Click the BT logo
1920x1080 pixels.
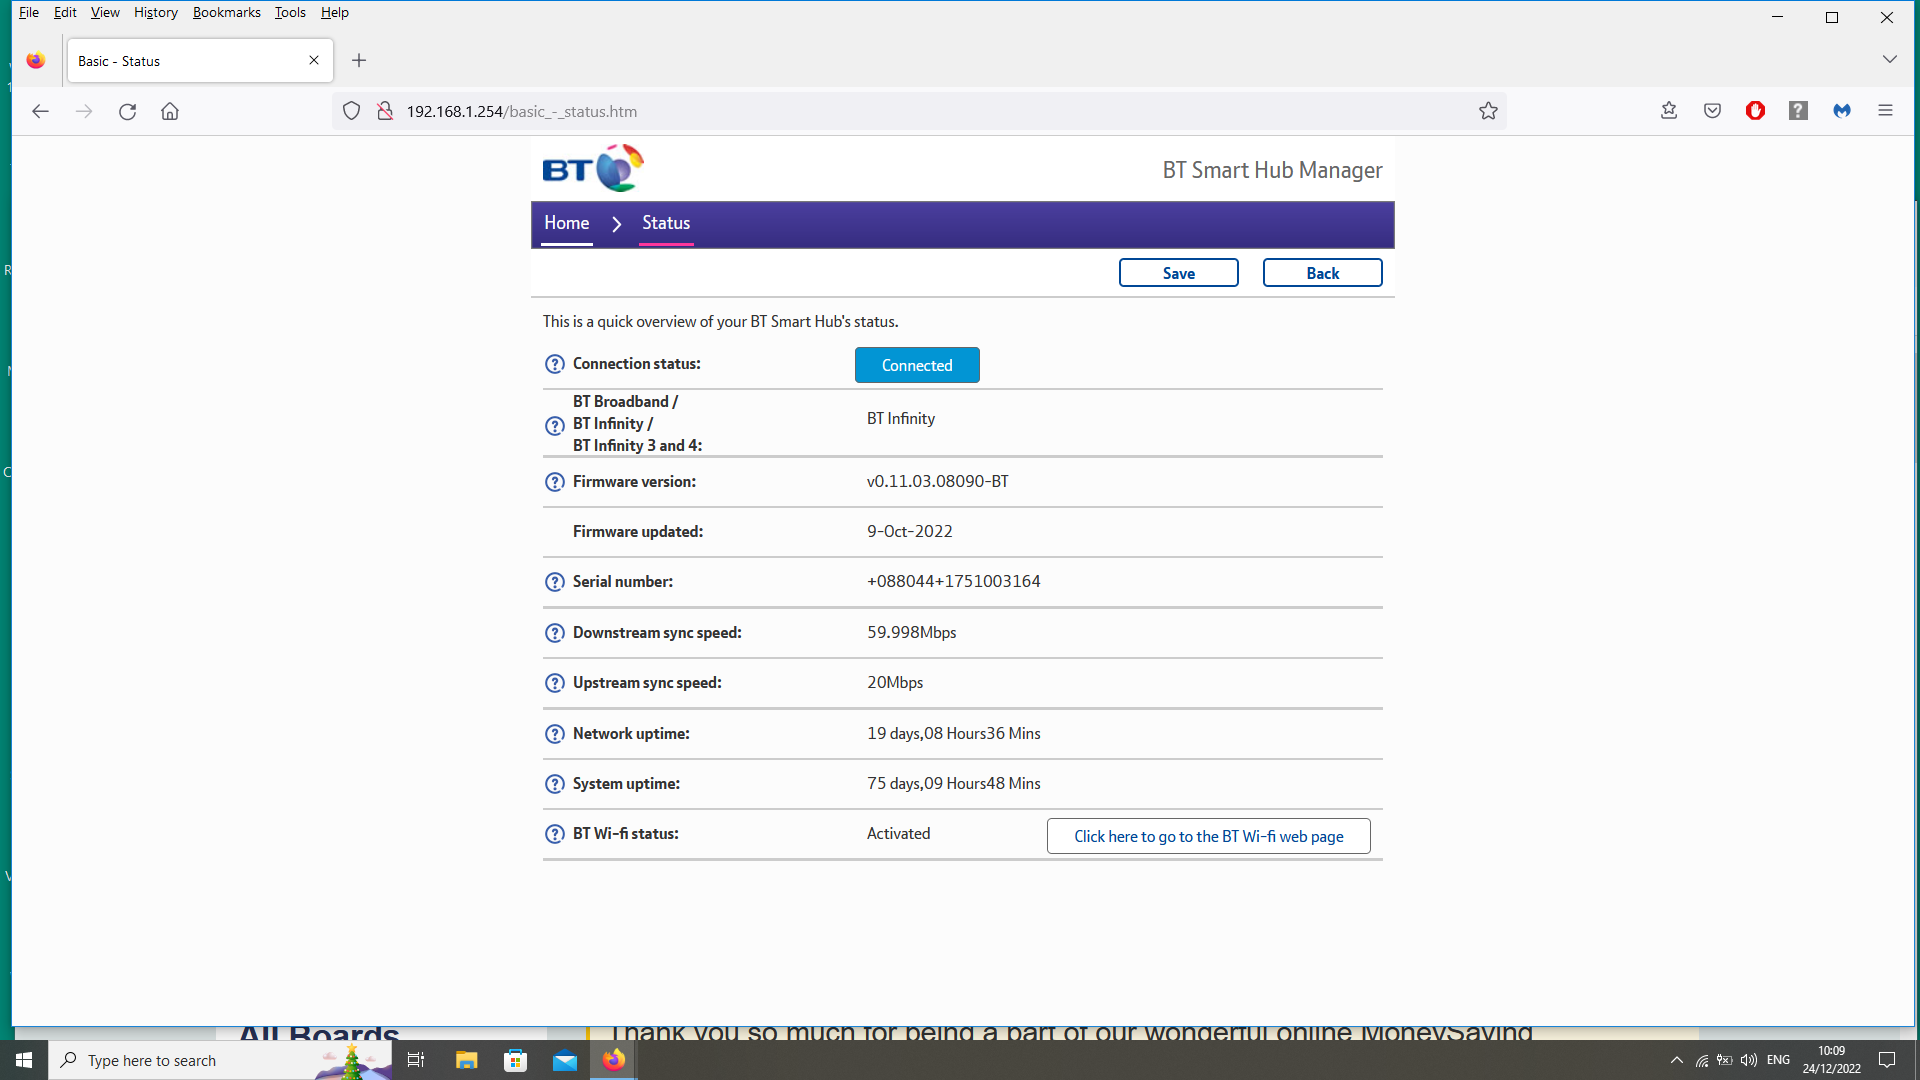(x=593, y=168)
